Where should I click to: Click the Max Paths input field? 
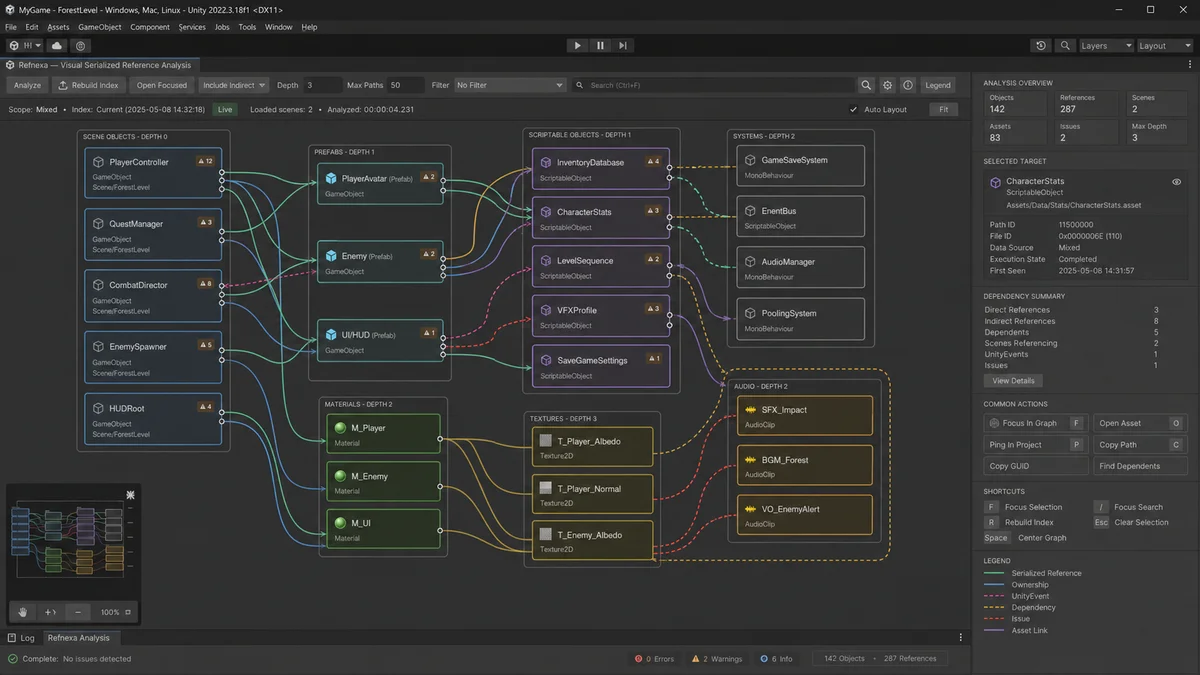pyautogui.click(x=406, y=85)
